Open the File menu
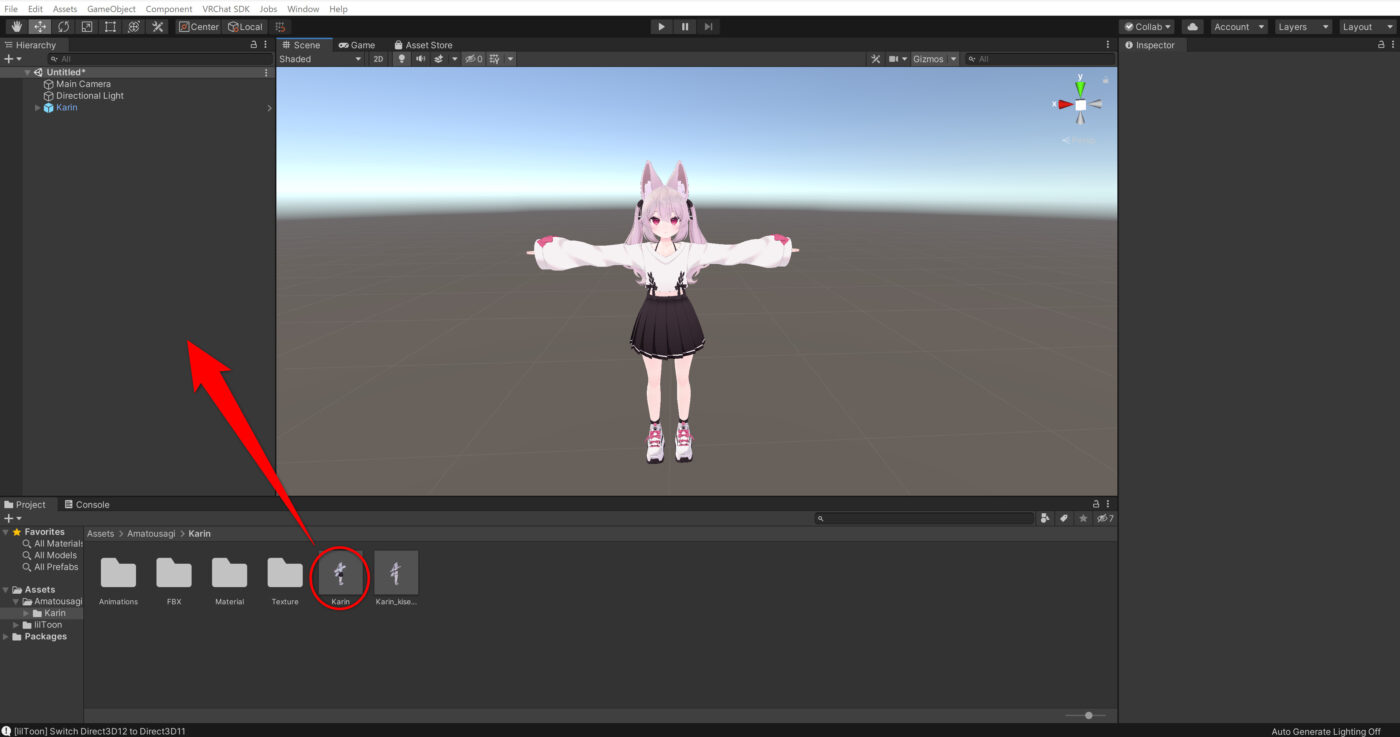The image size is (1400, 737). [x=12, y=9]
